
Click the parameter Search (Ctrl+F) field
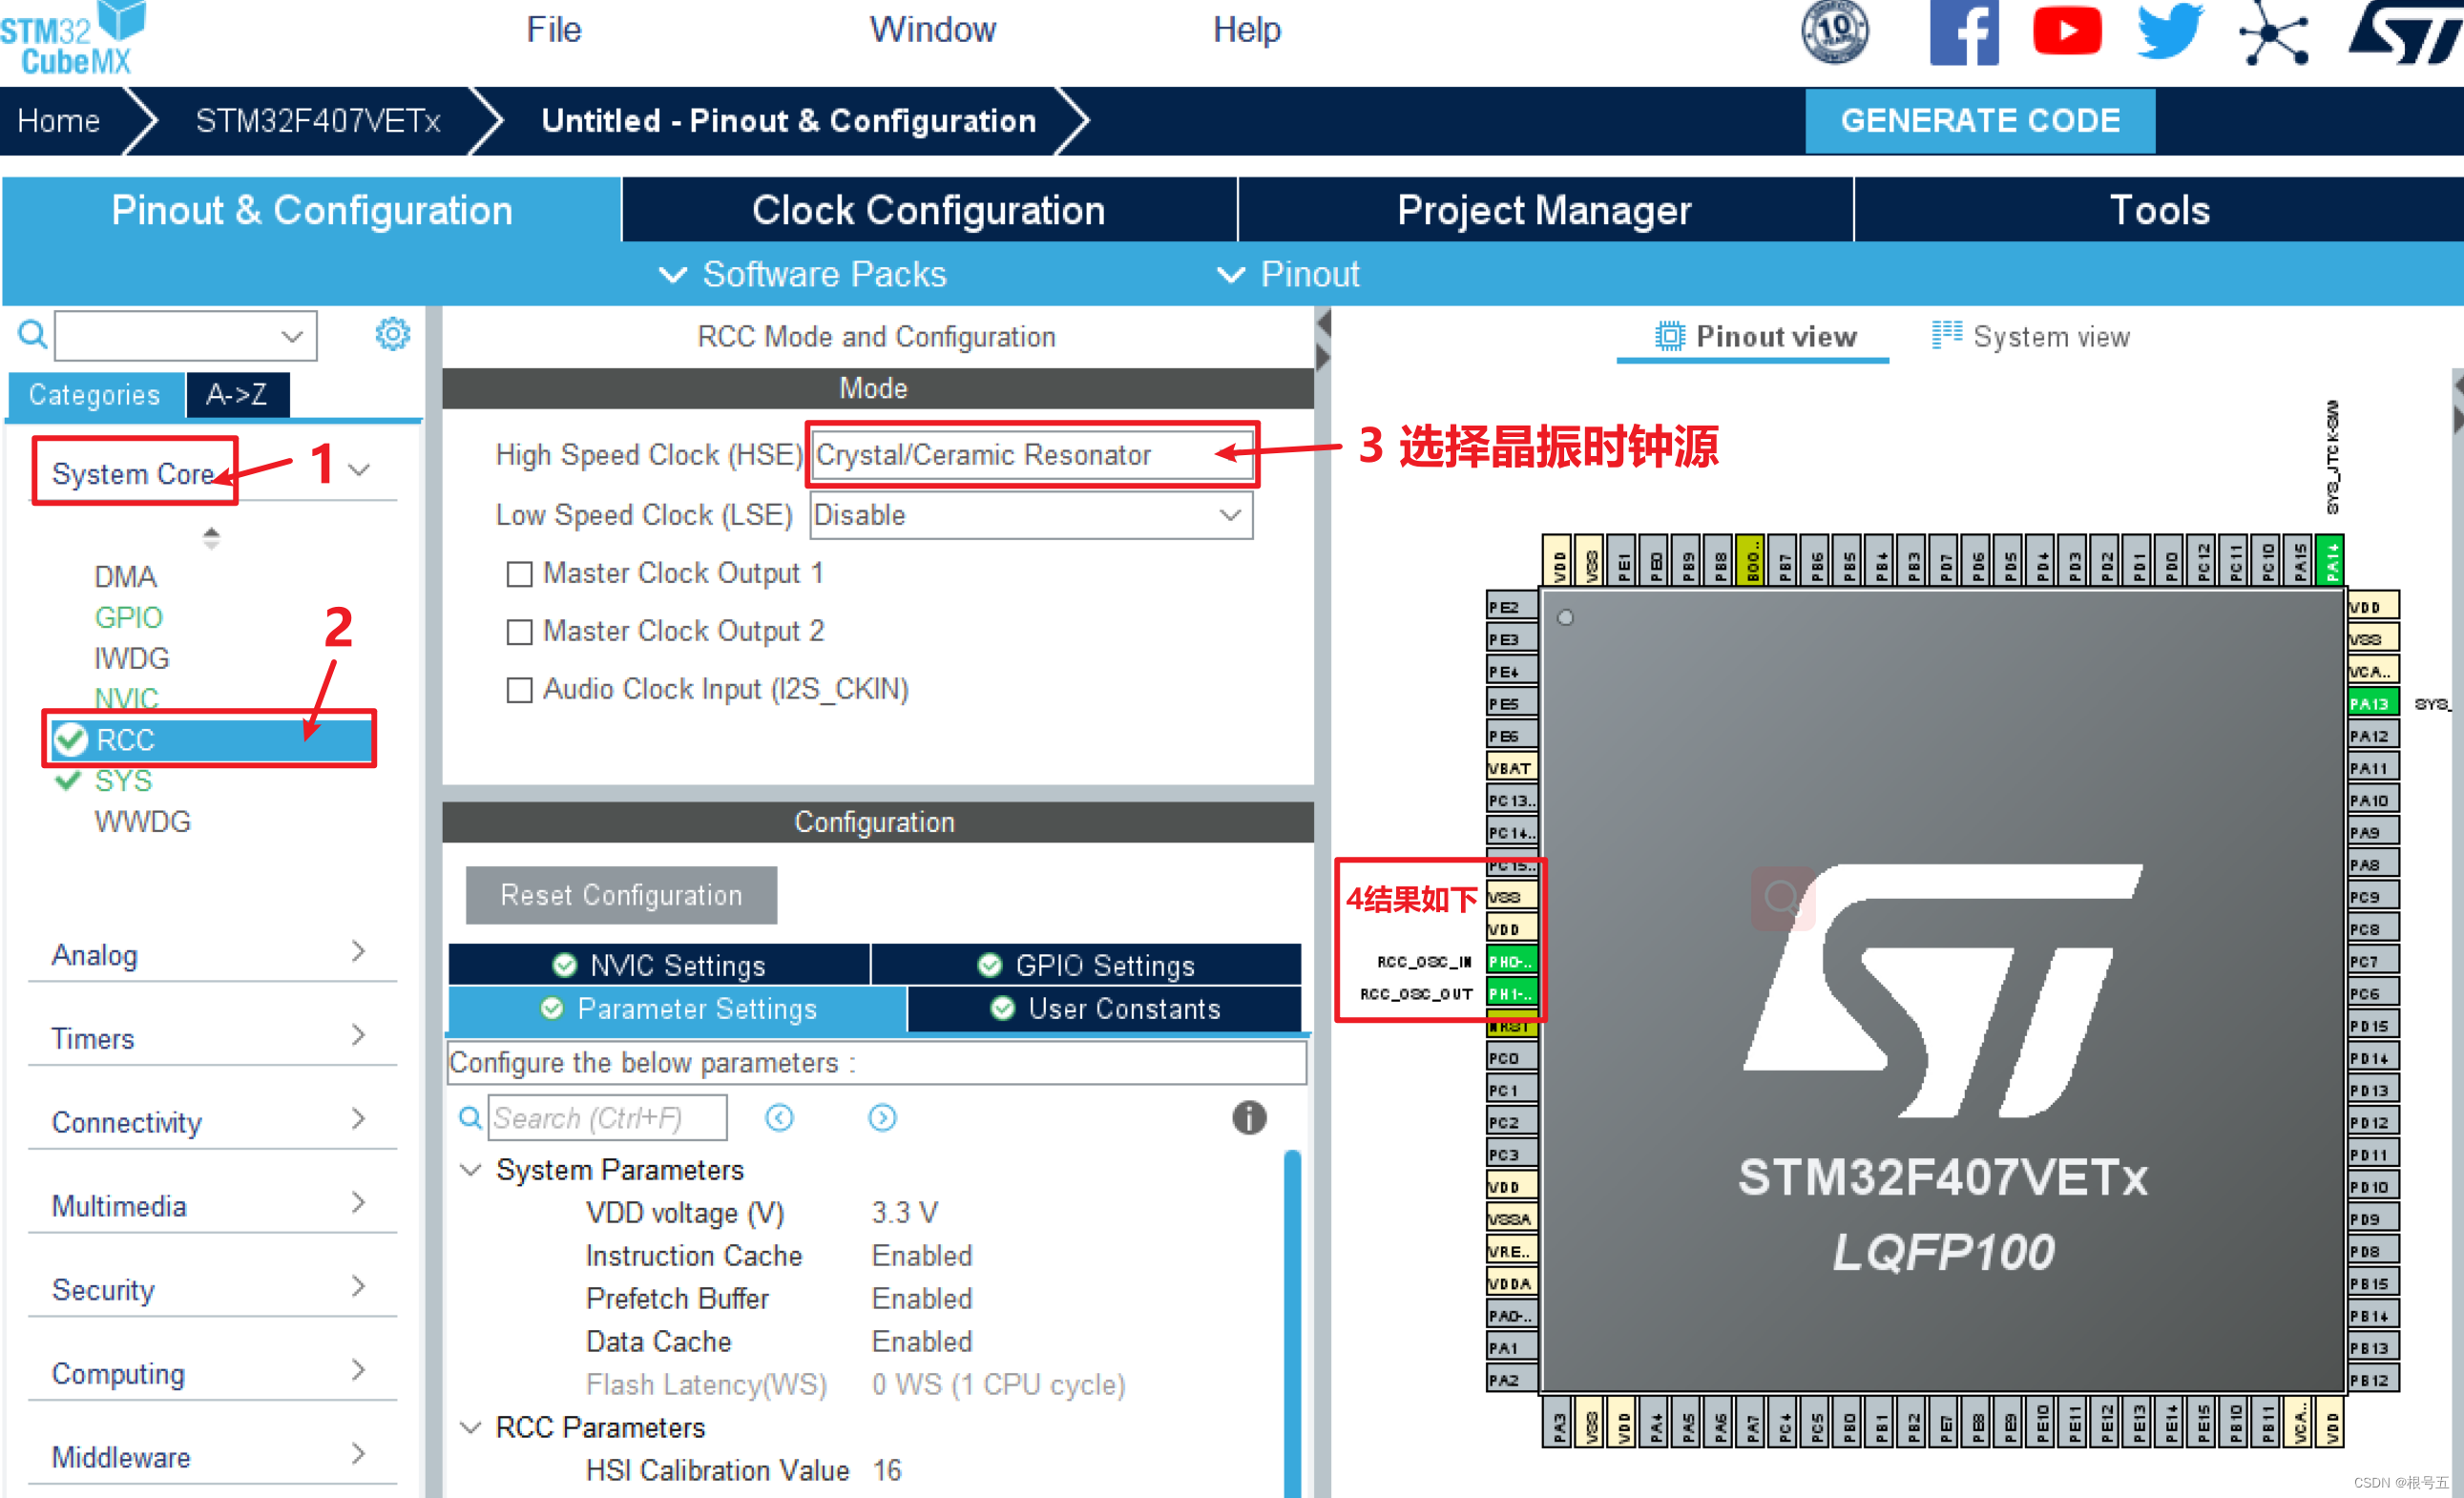(x=607, y=1117)
